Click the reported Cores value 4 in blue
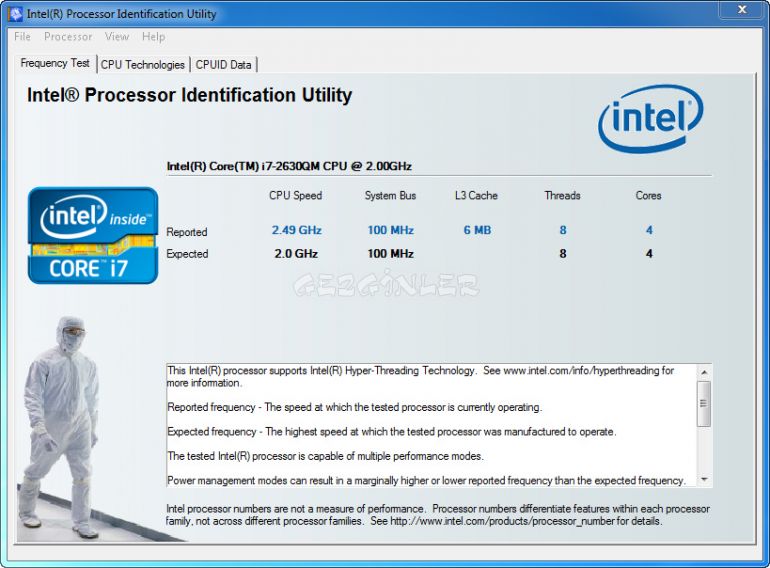 [x=649, y=230]
